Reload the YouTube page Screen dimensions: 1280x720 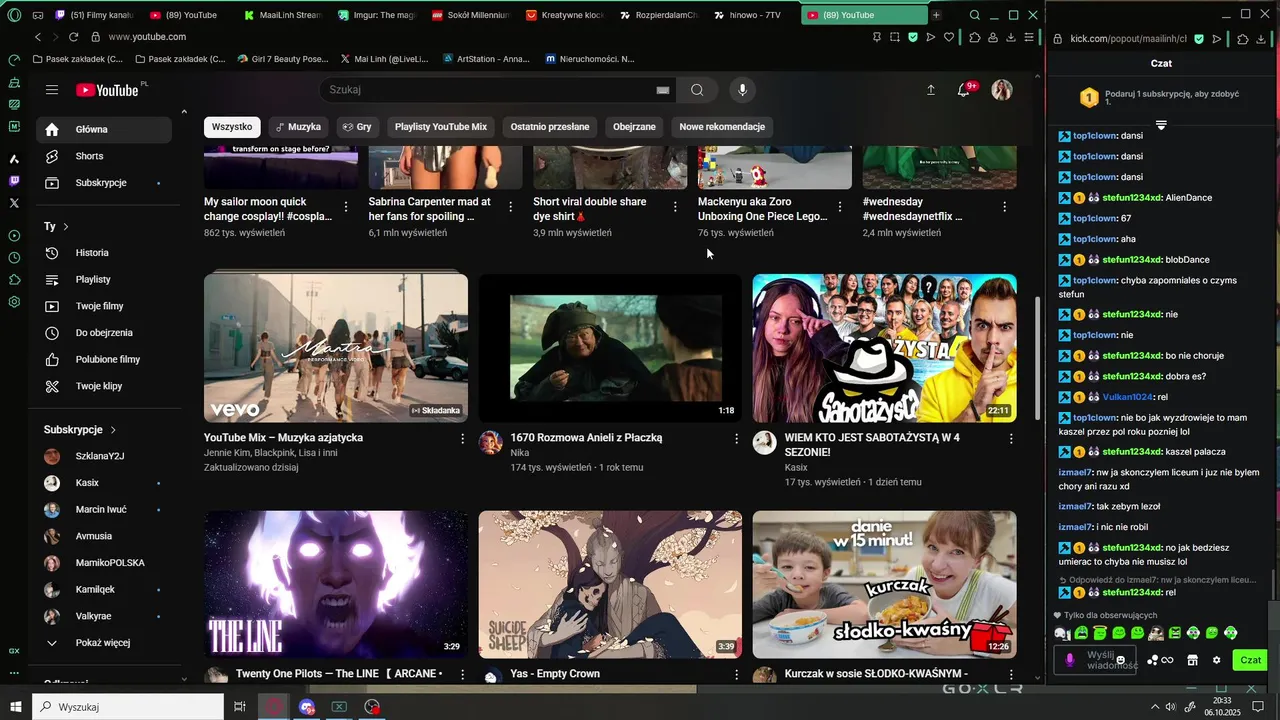(x=74, y=37)
